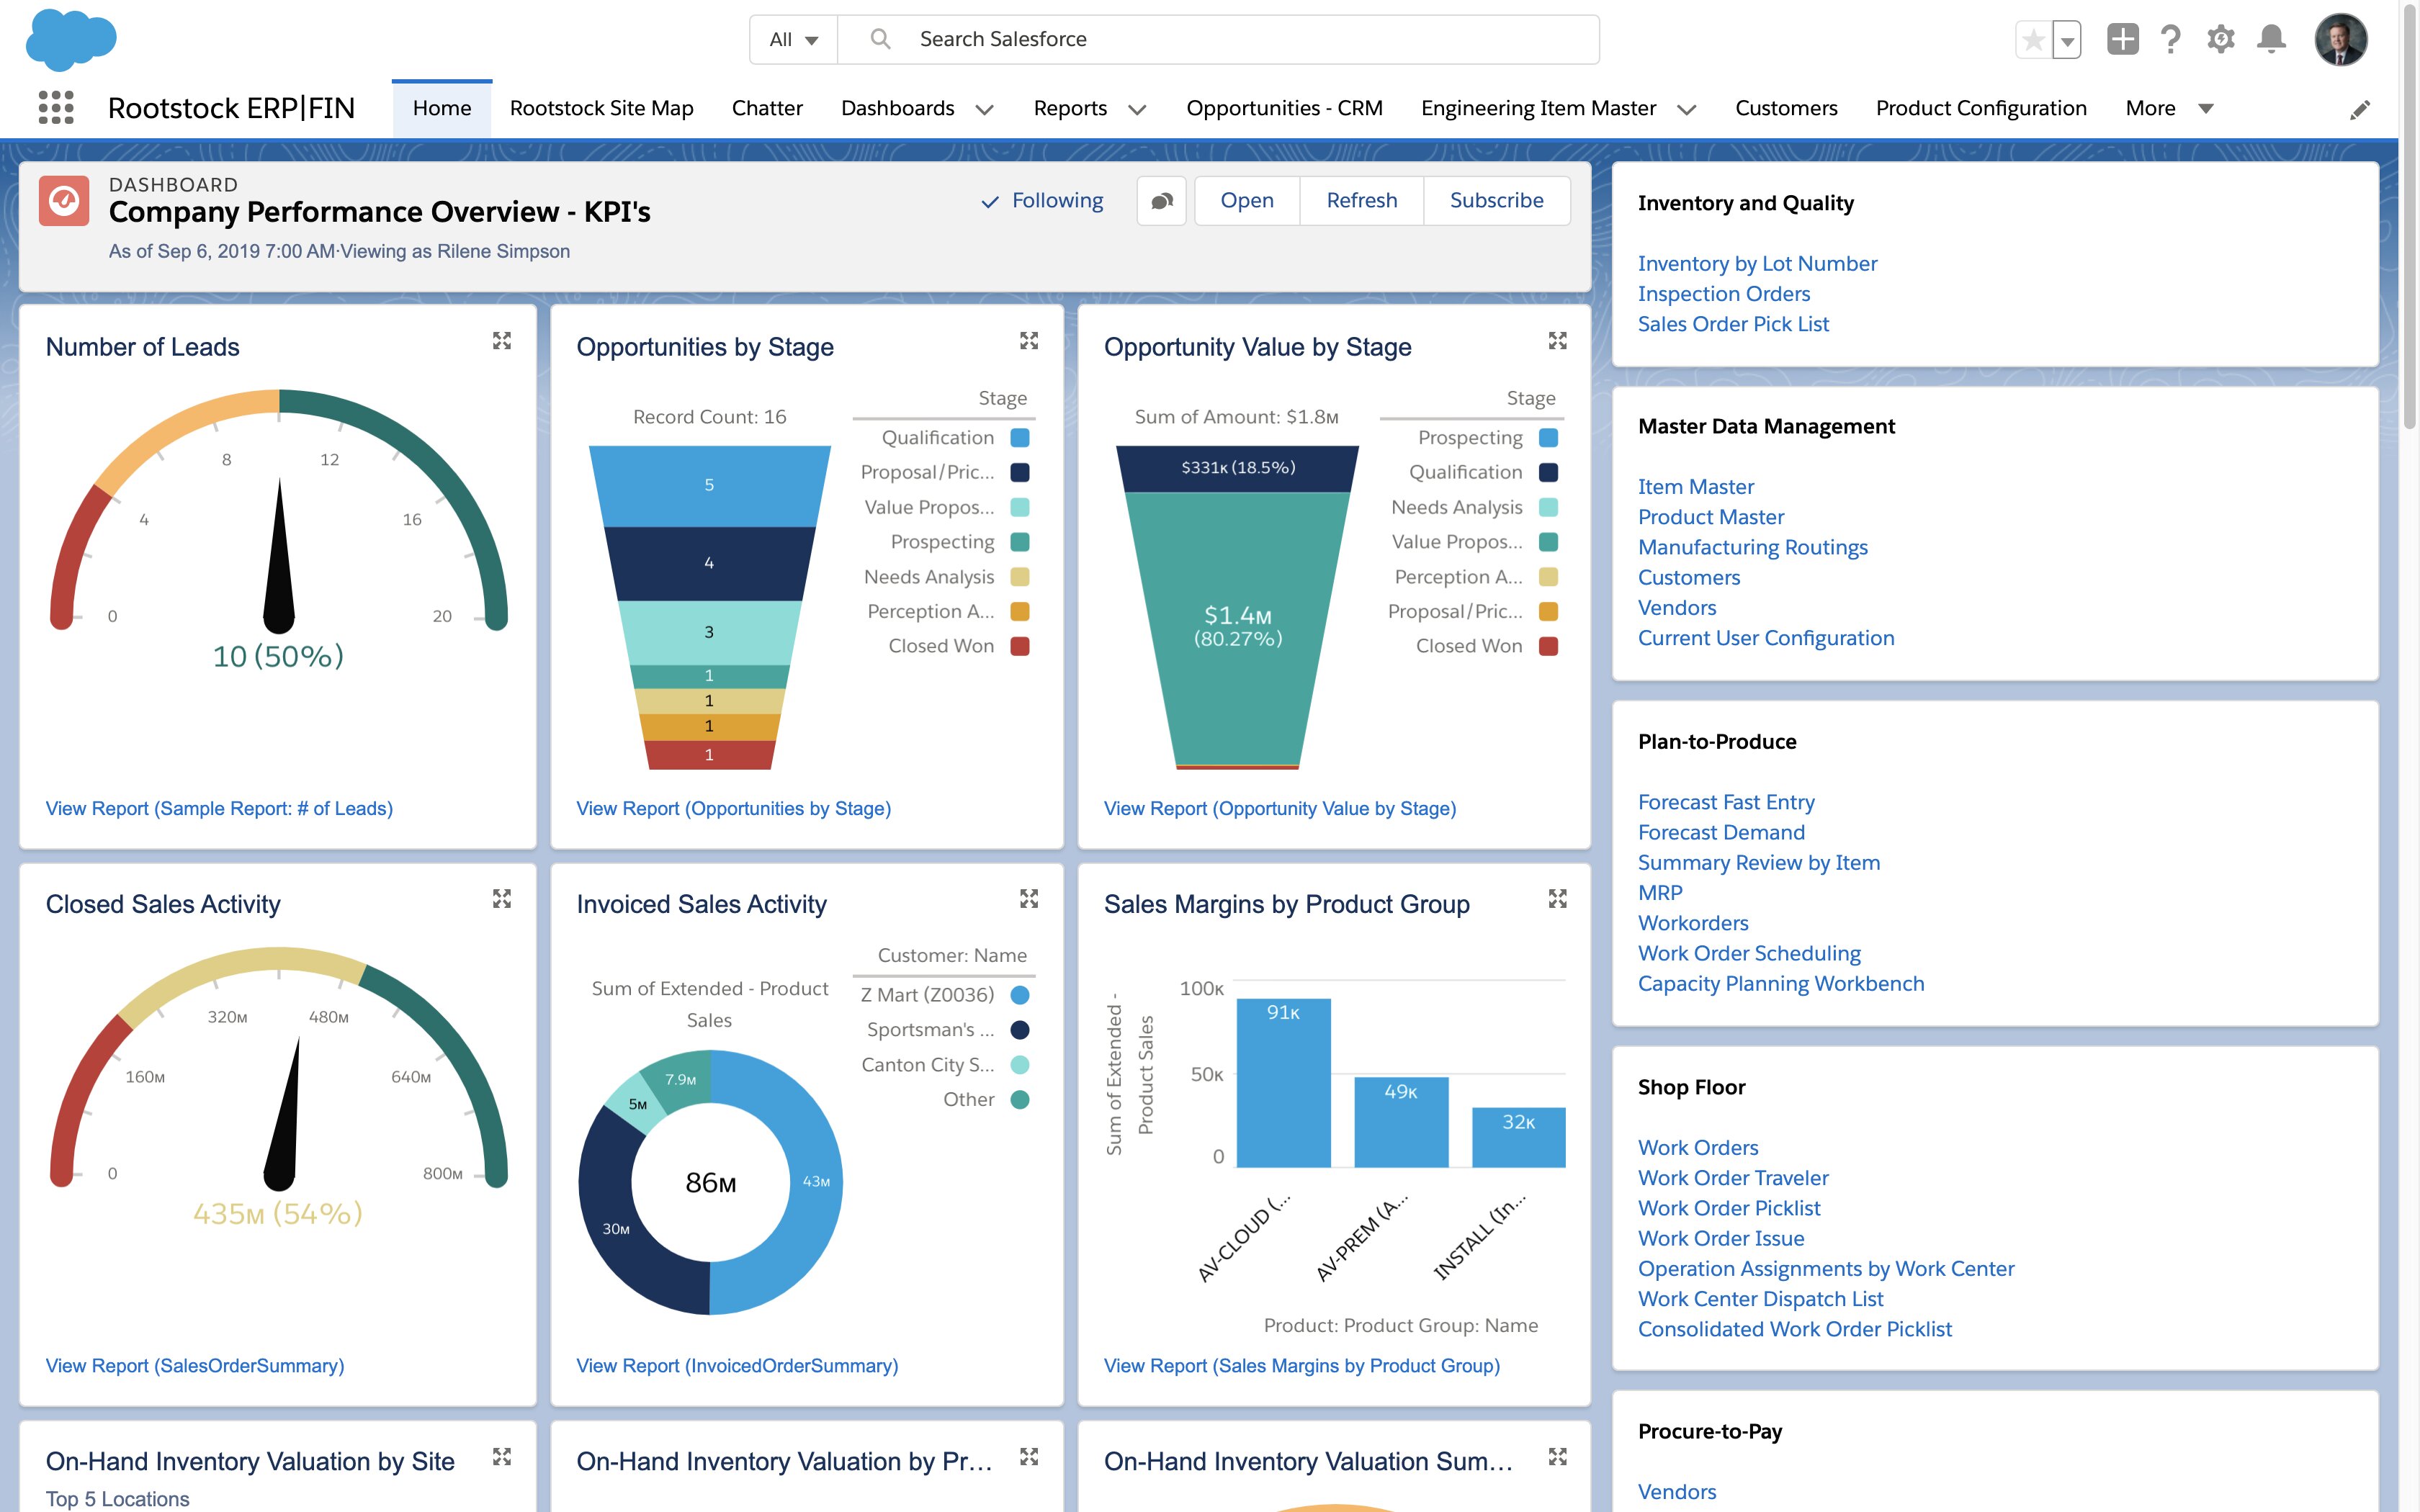Screen dimensions: 2420x1512
Task: Click the pencil edit navigation icon
Action: click(2359, 109)
